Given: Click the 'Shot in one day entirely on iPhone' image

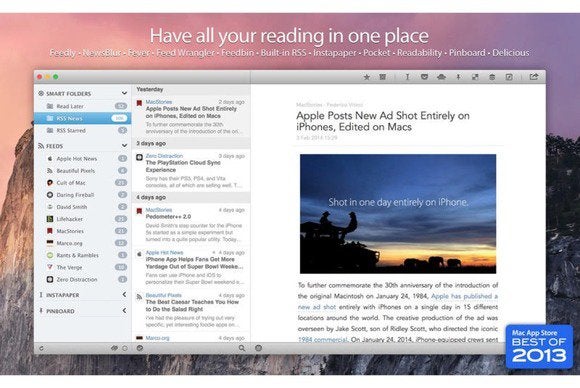Looking at the screenshot, I should pos(398,214).
